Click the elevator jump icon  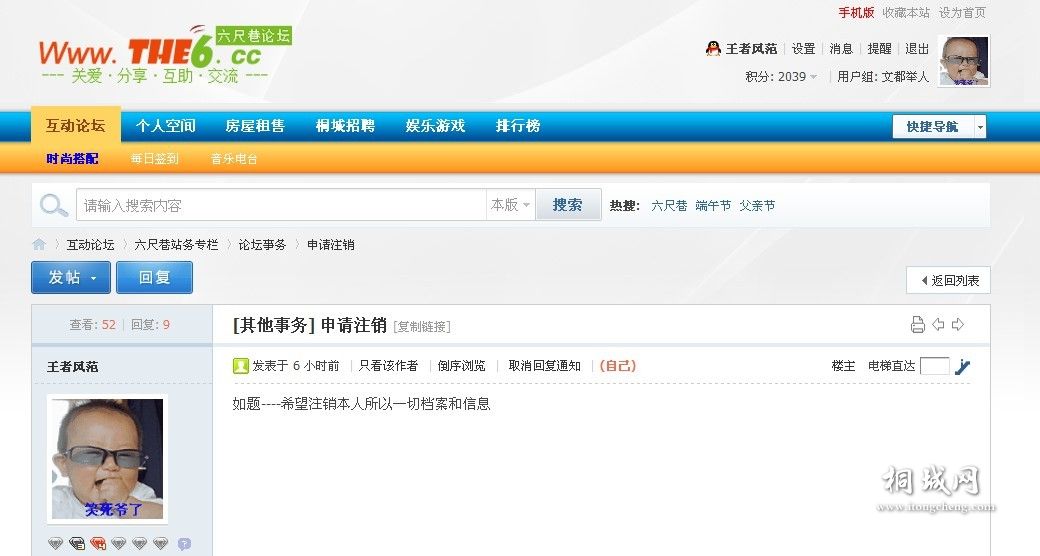963,366
